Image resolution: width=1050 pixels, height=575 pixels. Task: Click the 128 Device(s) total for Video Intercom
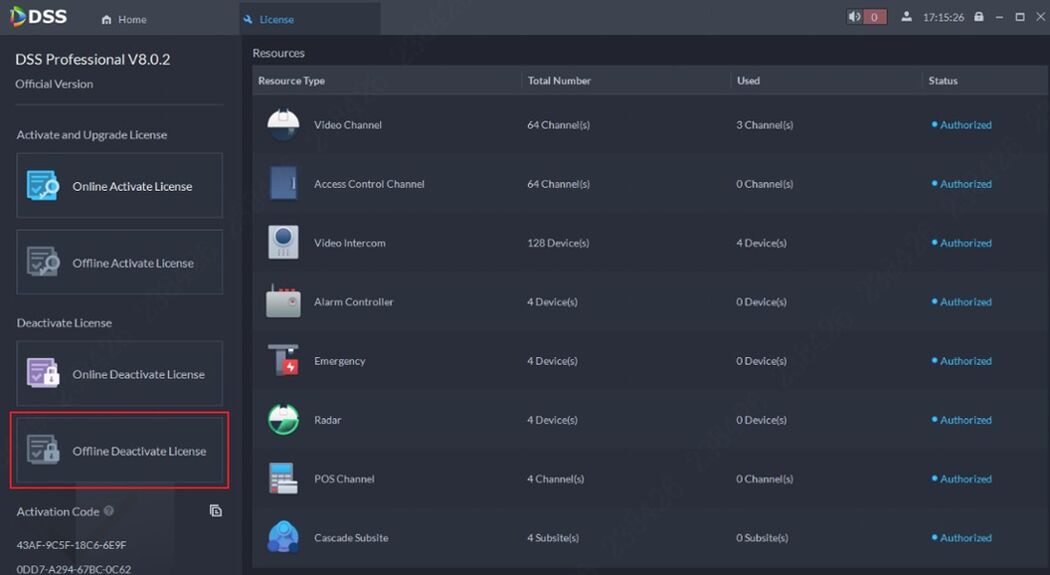(x=558, y=242)
